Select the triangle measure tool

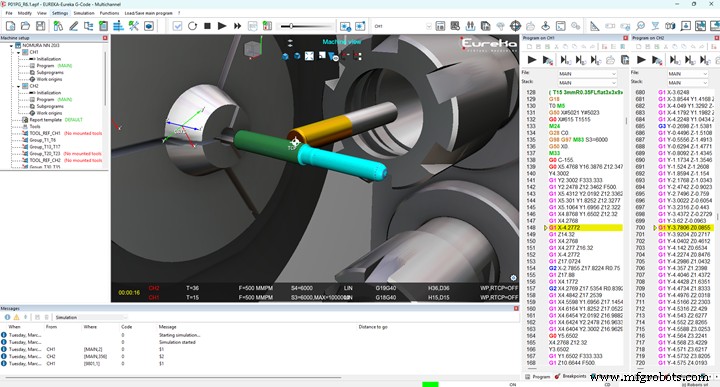click(595, 26)
